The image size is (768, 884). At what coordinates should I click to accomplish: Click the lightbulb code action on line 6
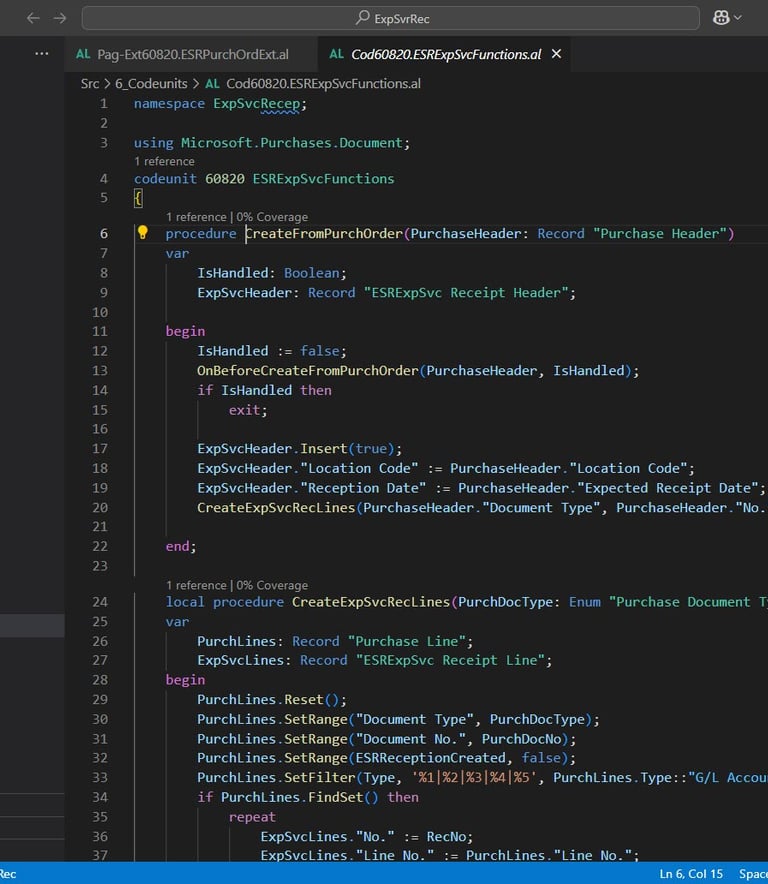click(x=143, y=233)
